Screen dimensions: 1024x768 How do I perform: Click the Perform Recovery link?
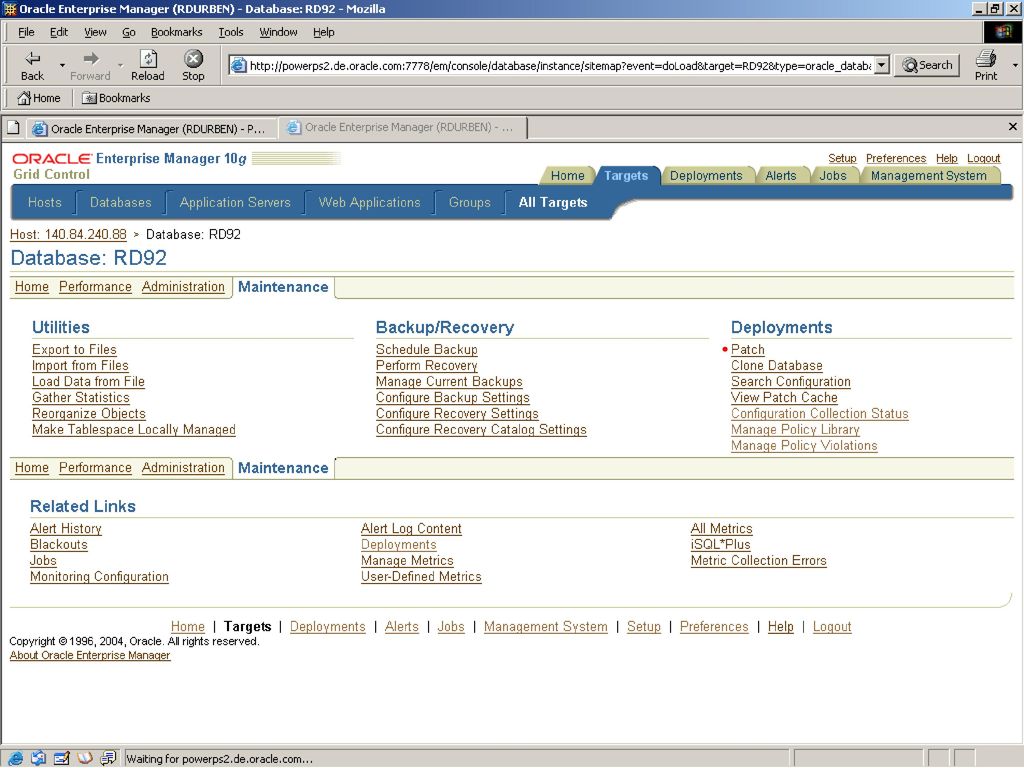pos(426,366)
